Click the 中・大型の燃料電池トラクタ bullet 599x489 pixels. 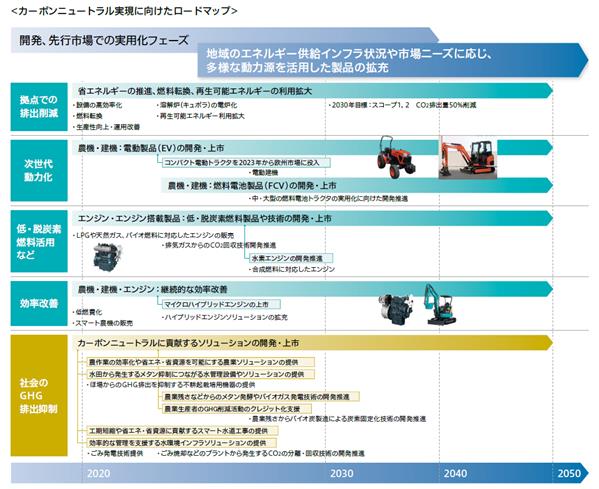[x=328, y=199]
